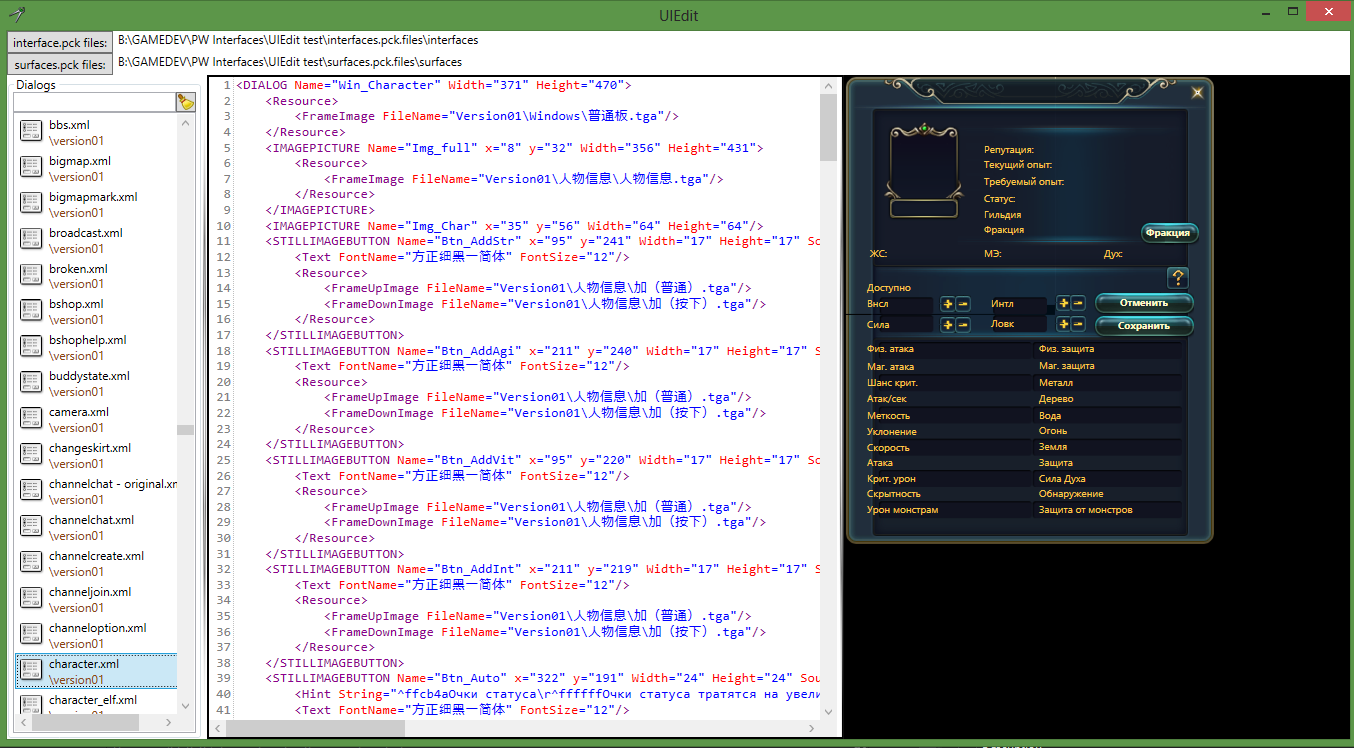Select bigmap.xml in the Dialogs list
Screen dimensions: 1354x748
tap(80, 161)
